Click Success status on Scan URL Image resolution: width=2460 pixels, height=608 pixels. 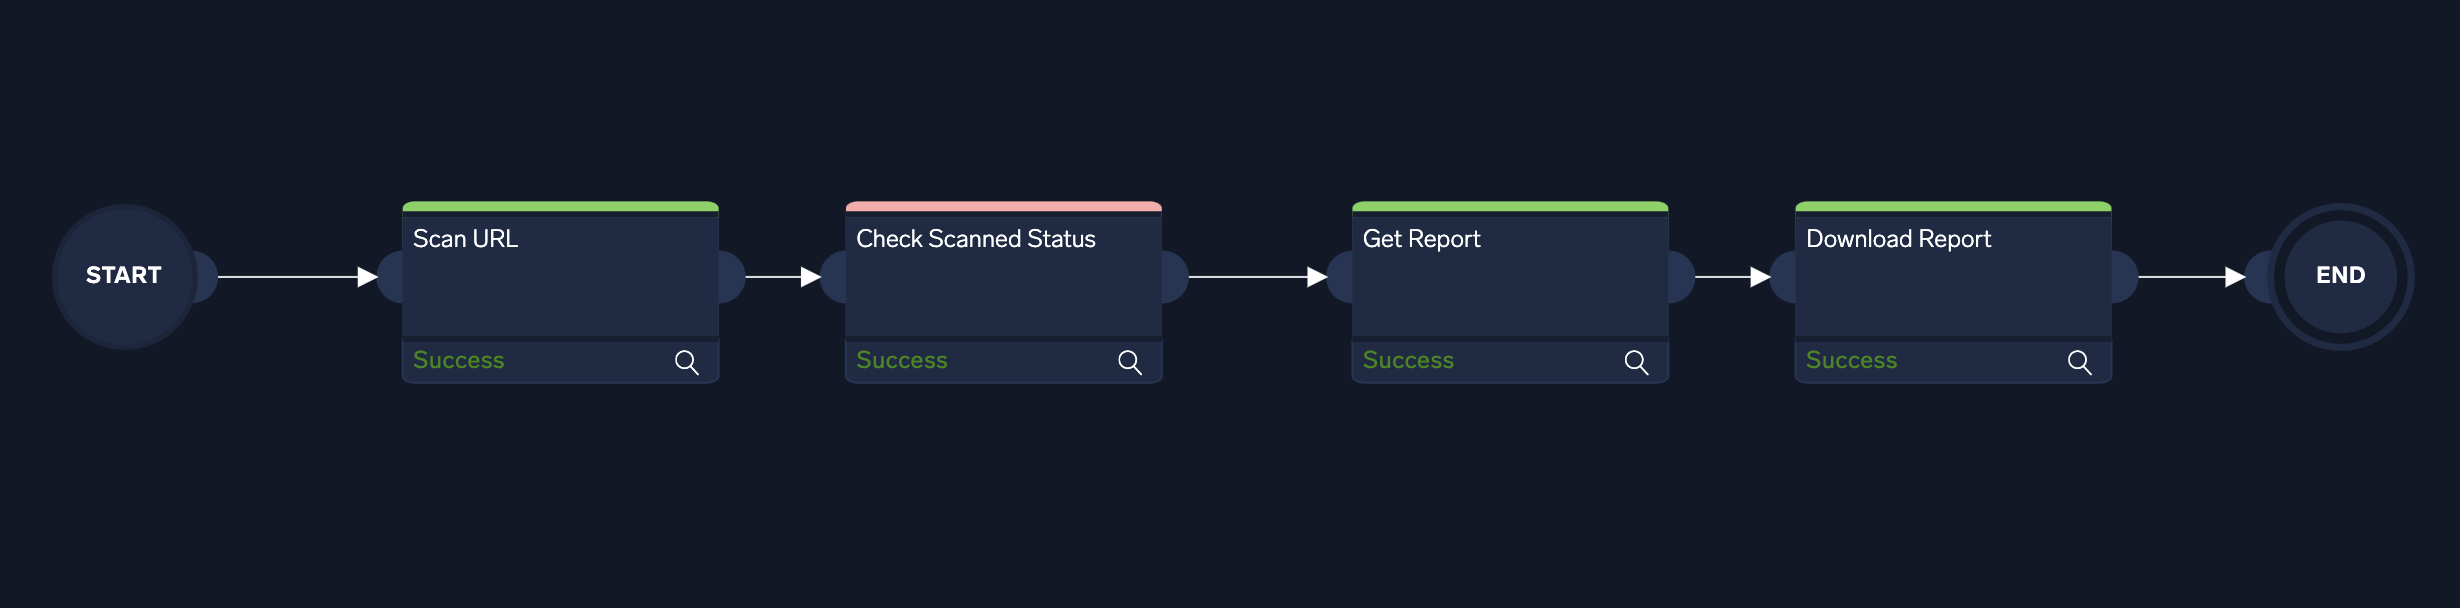click(x=459, y=360)
